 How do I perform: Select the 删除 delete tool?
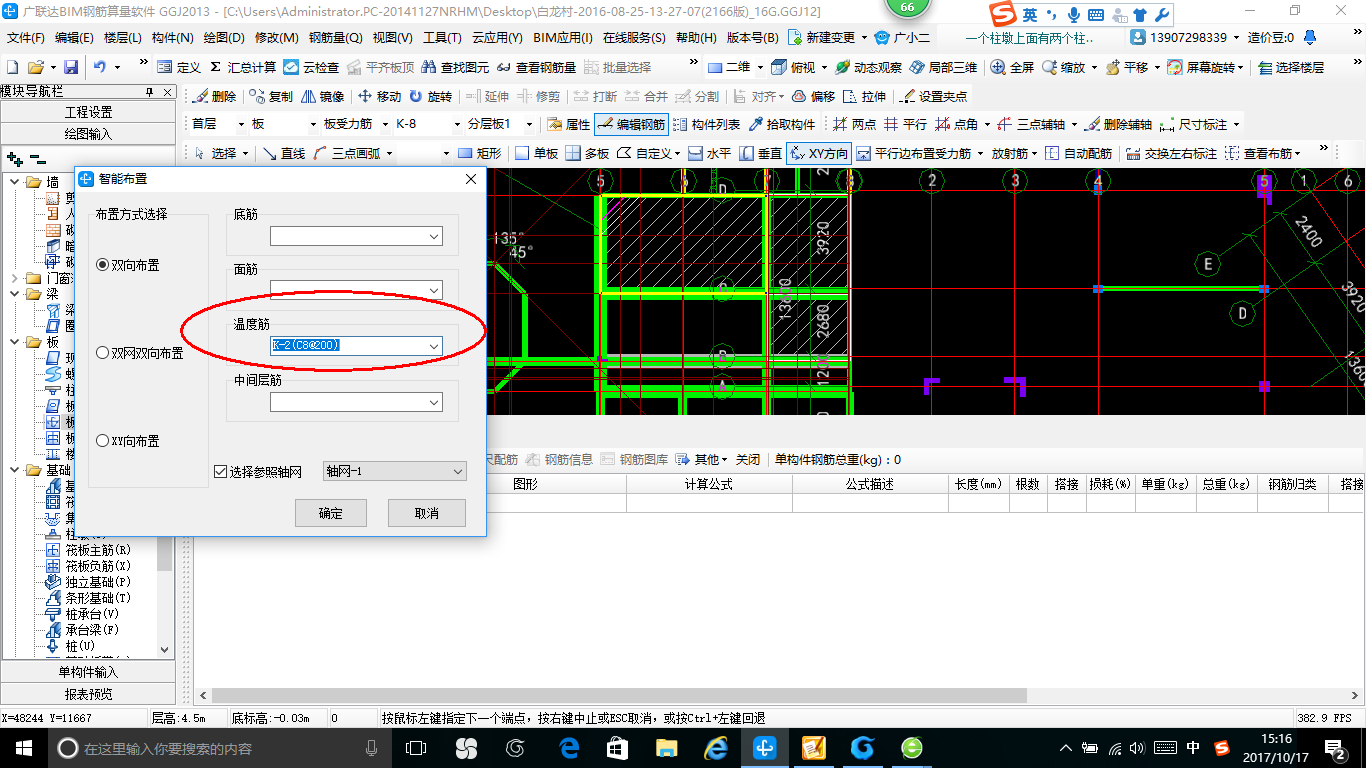tap(214, 96)
